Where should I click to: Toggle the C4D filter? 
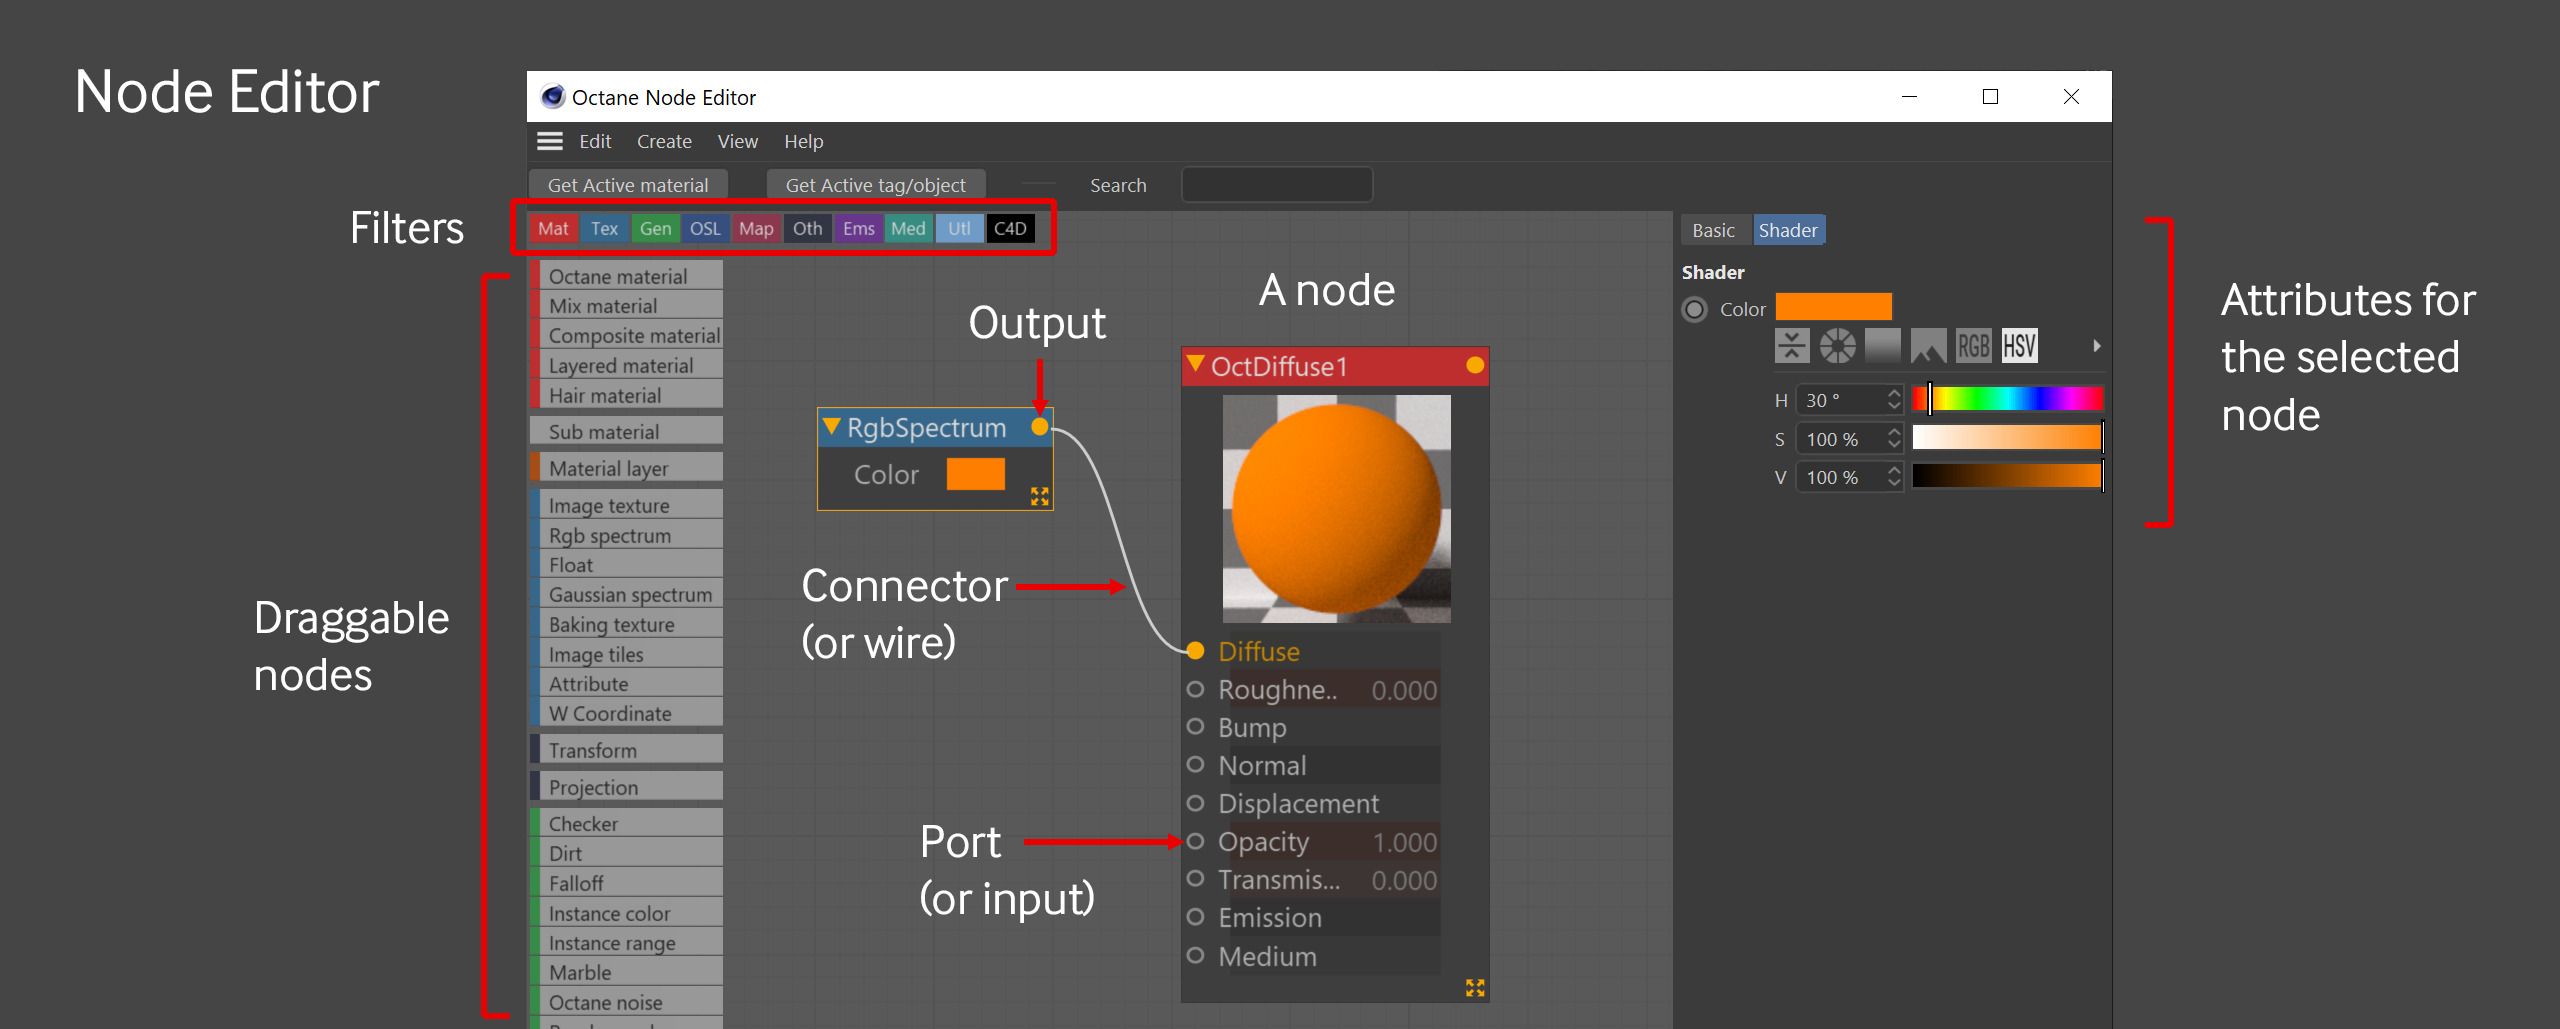click(x=1009, y=228)
